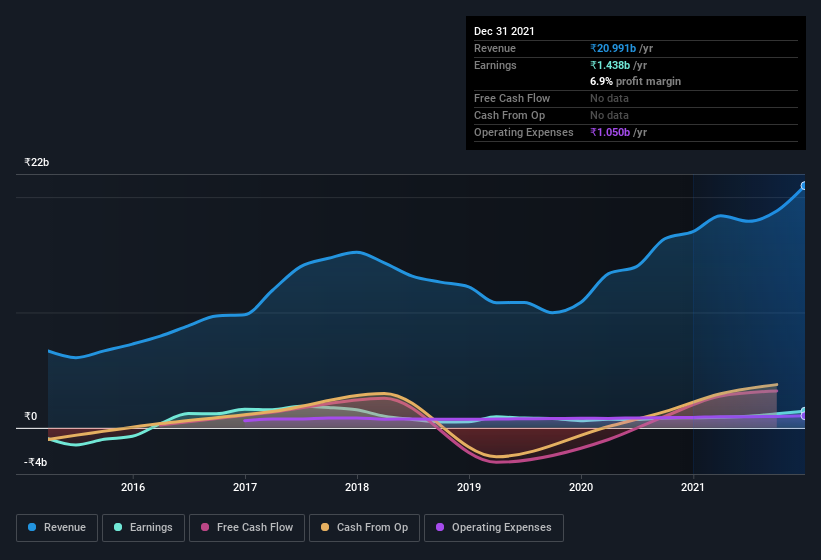
Task: Click the 2019 axis label
Action: (469, 487)
